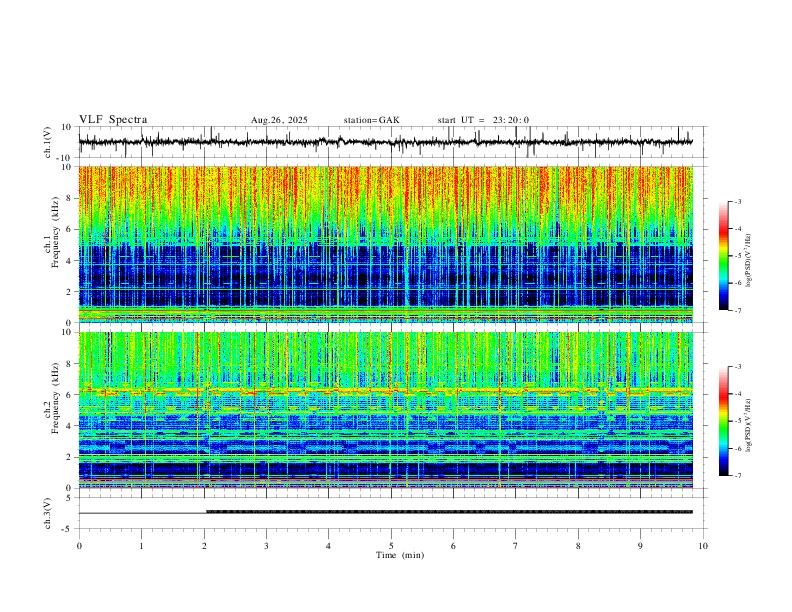This screenshot has width=792, height=612.
Task: Click time axis tick label "7"
Action: click(516, 546)
